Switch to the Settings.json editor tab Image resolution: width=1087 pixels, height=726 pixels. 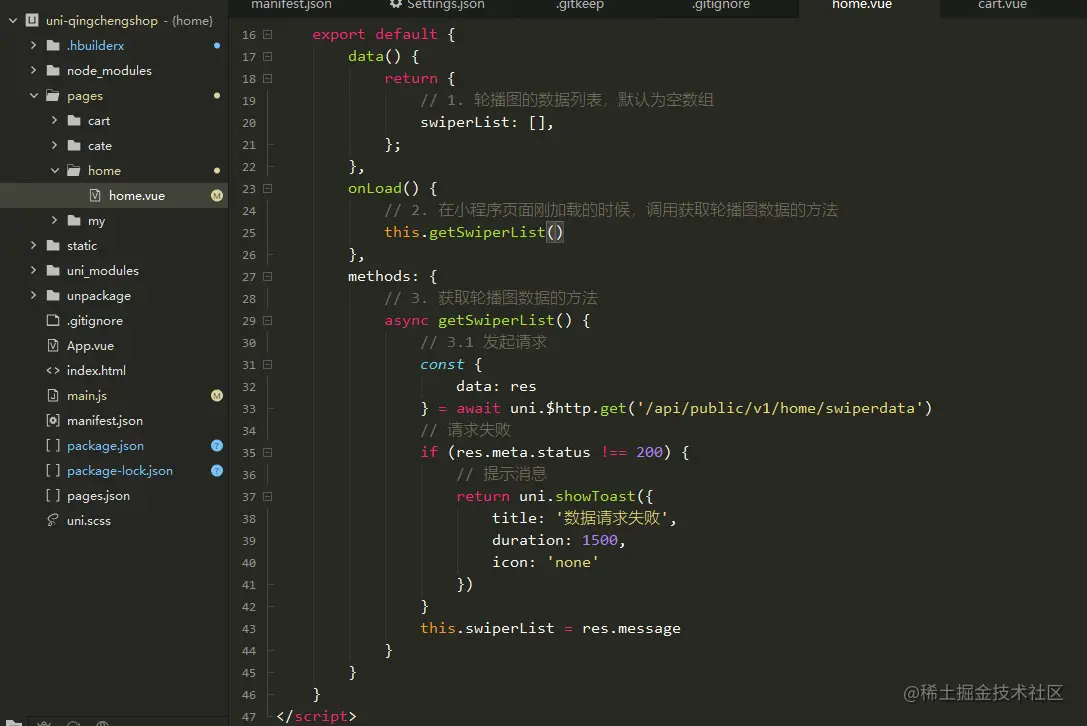pyautogui.click(x=437, y=5)
